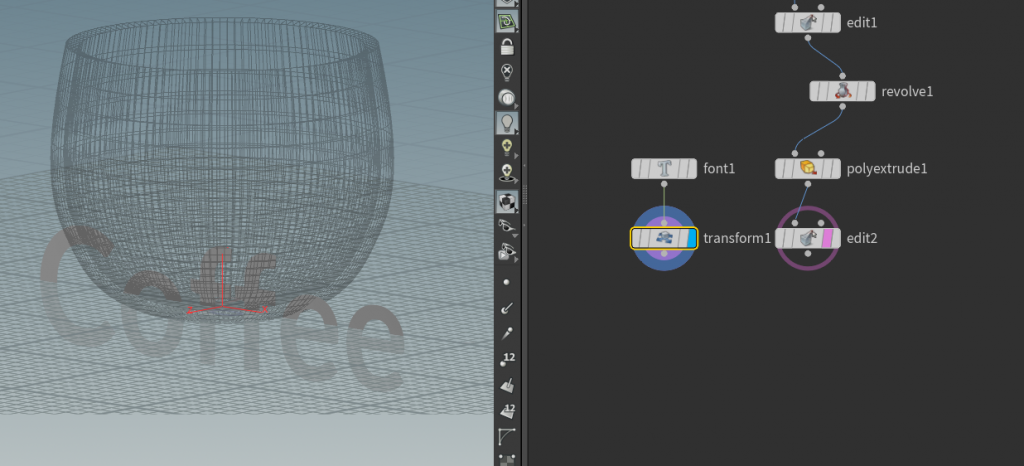Viewport: 1024px width, 466px height.
Task: Click the output connector of edit2
Action: (808, 253)
